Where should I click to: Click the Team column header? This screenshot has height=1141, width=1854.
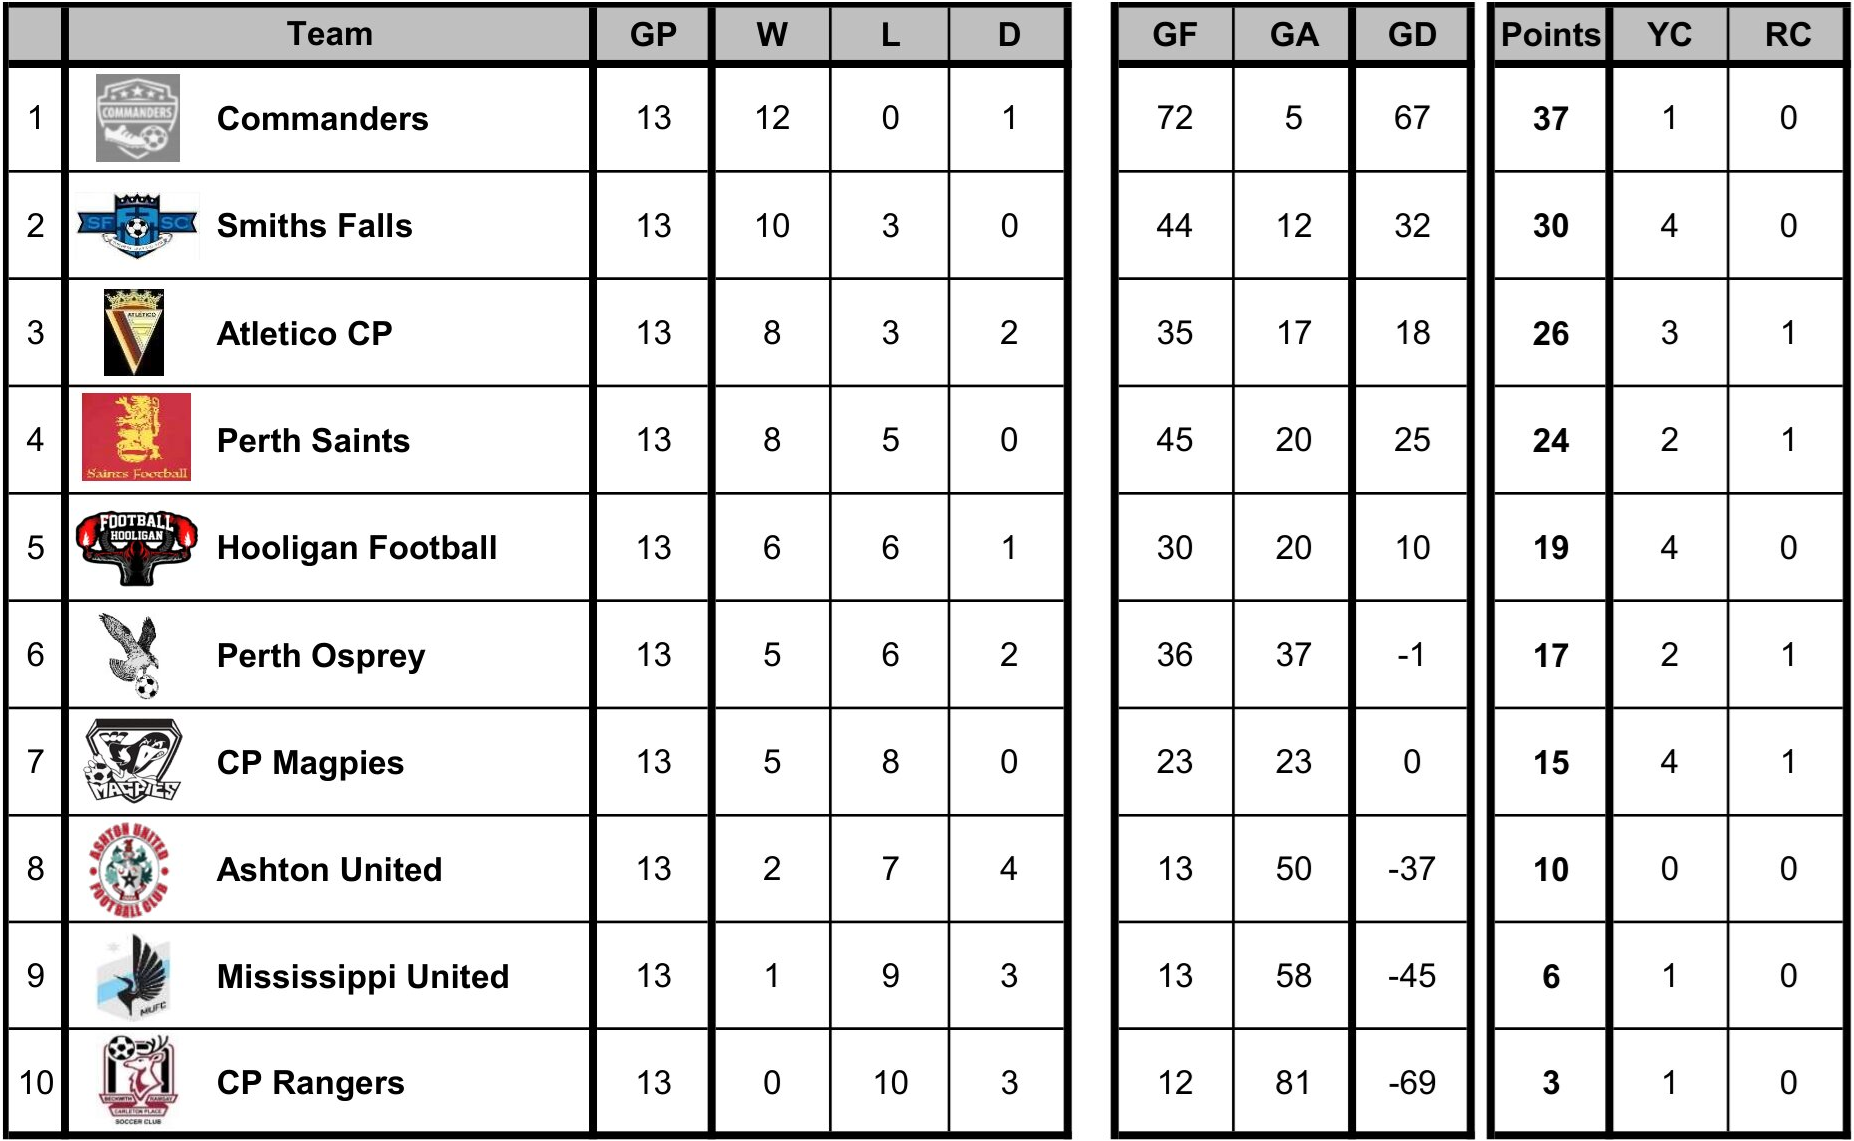329,34
